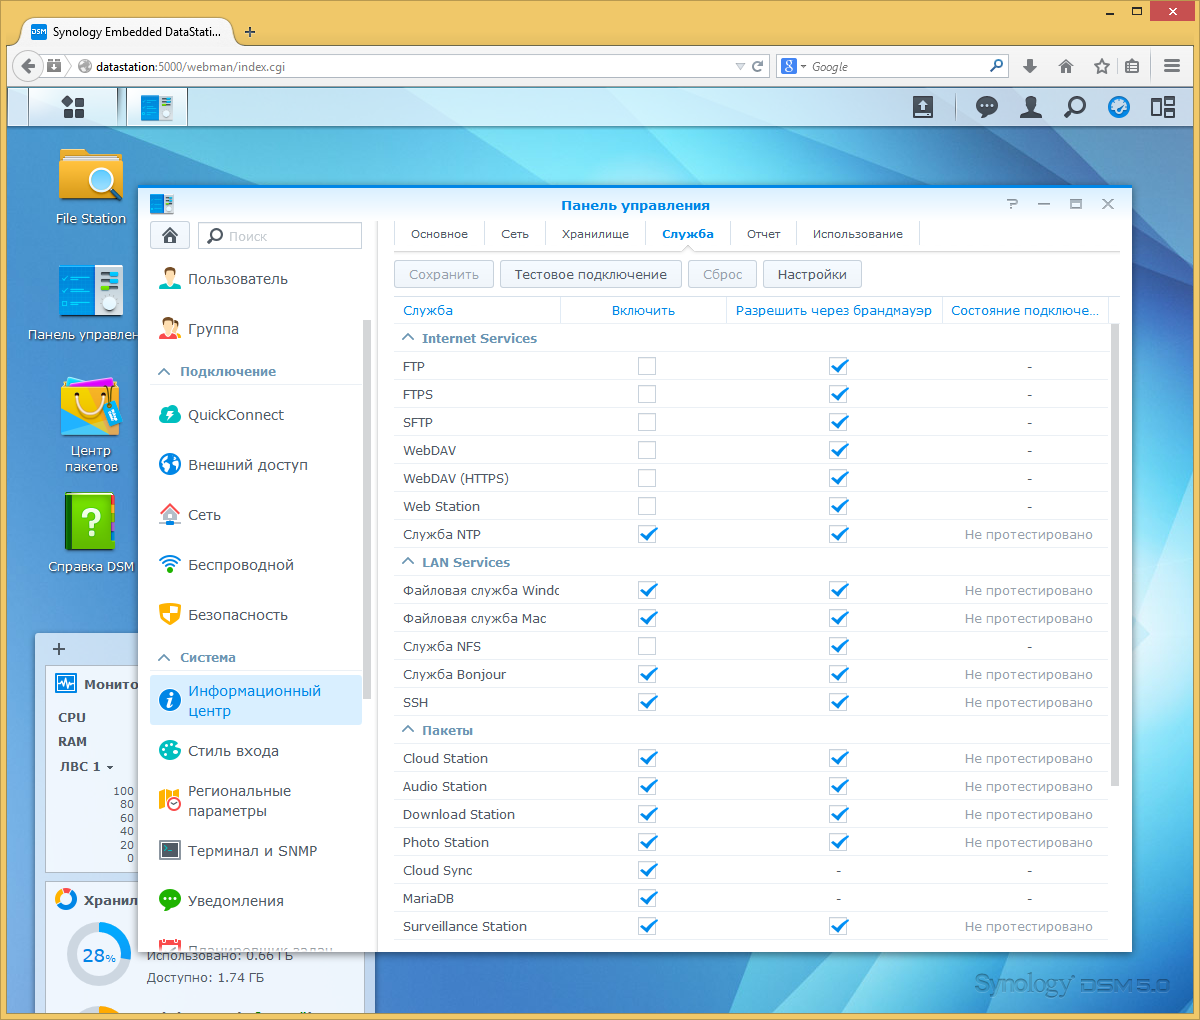
Task: Open the ЛВС 1 dropdown in monitor widget
Action: [87, 766]
